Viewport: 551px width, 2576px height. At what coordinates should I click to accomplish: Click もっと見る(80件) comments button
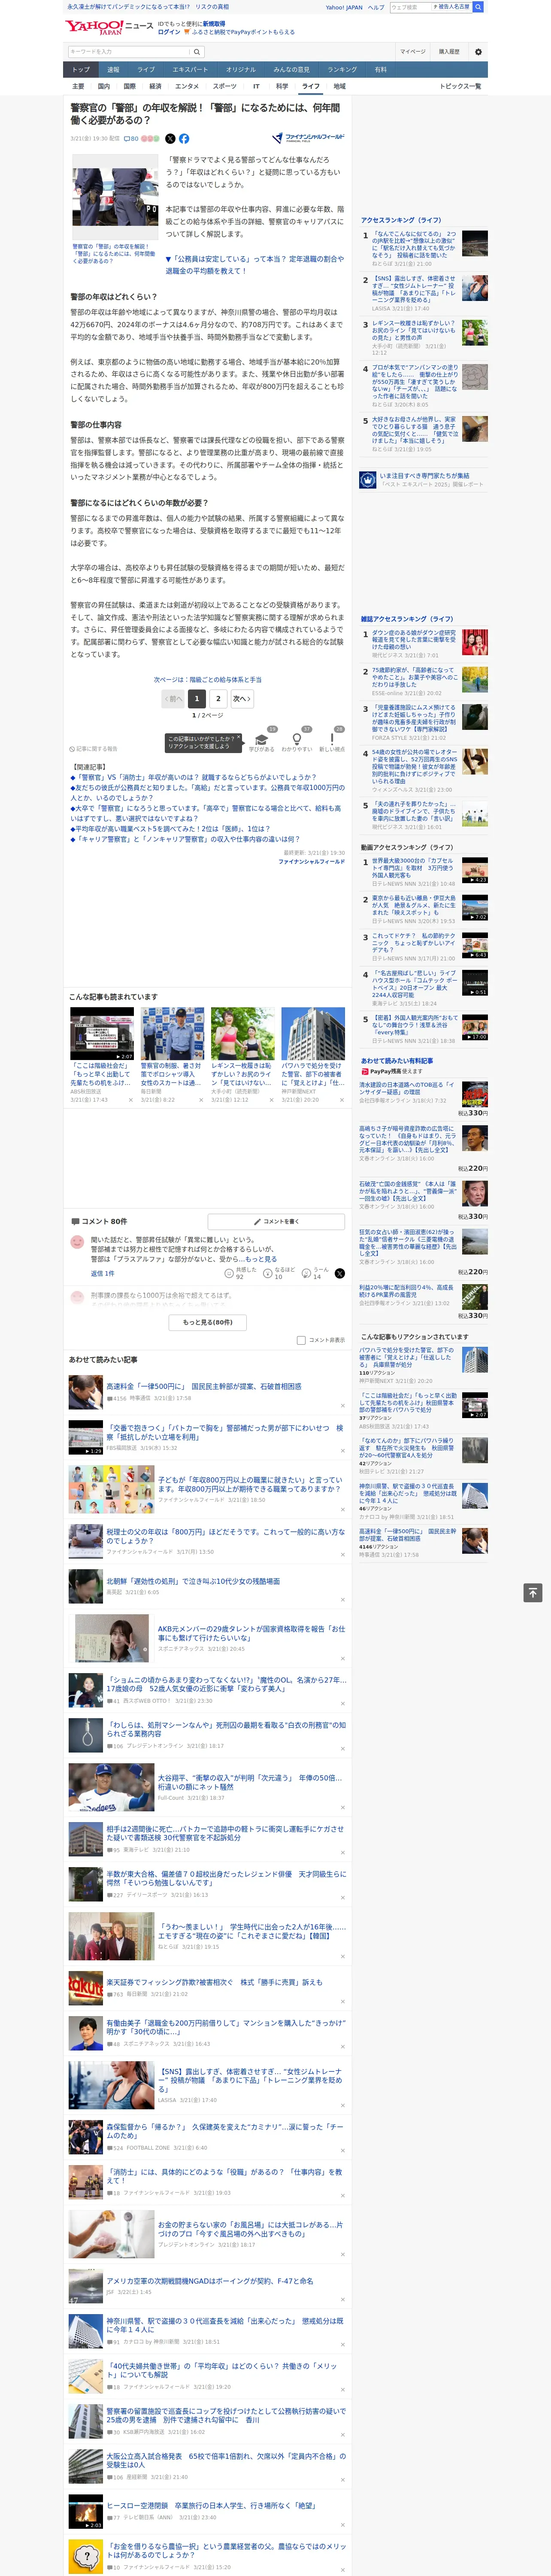click(208, 1322)
